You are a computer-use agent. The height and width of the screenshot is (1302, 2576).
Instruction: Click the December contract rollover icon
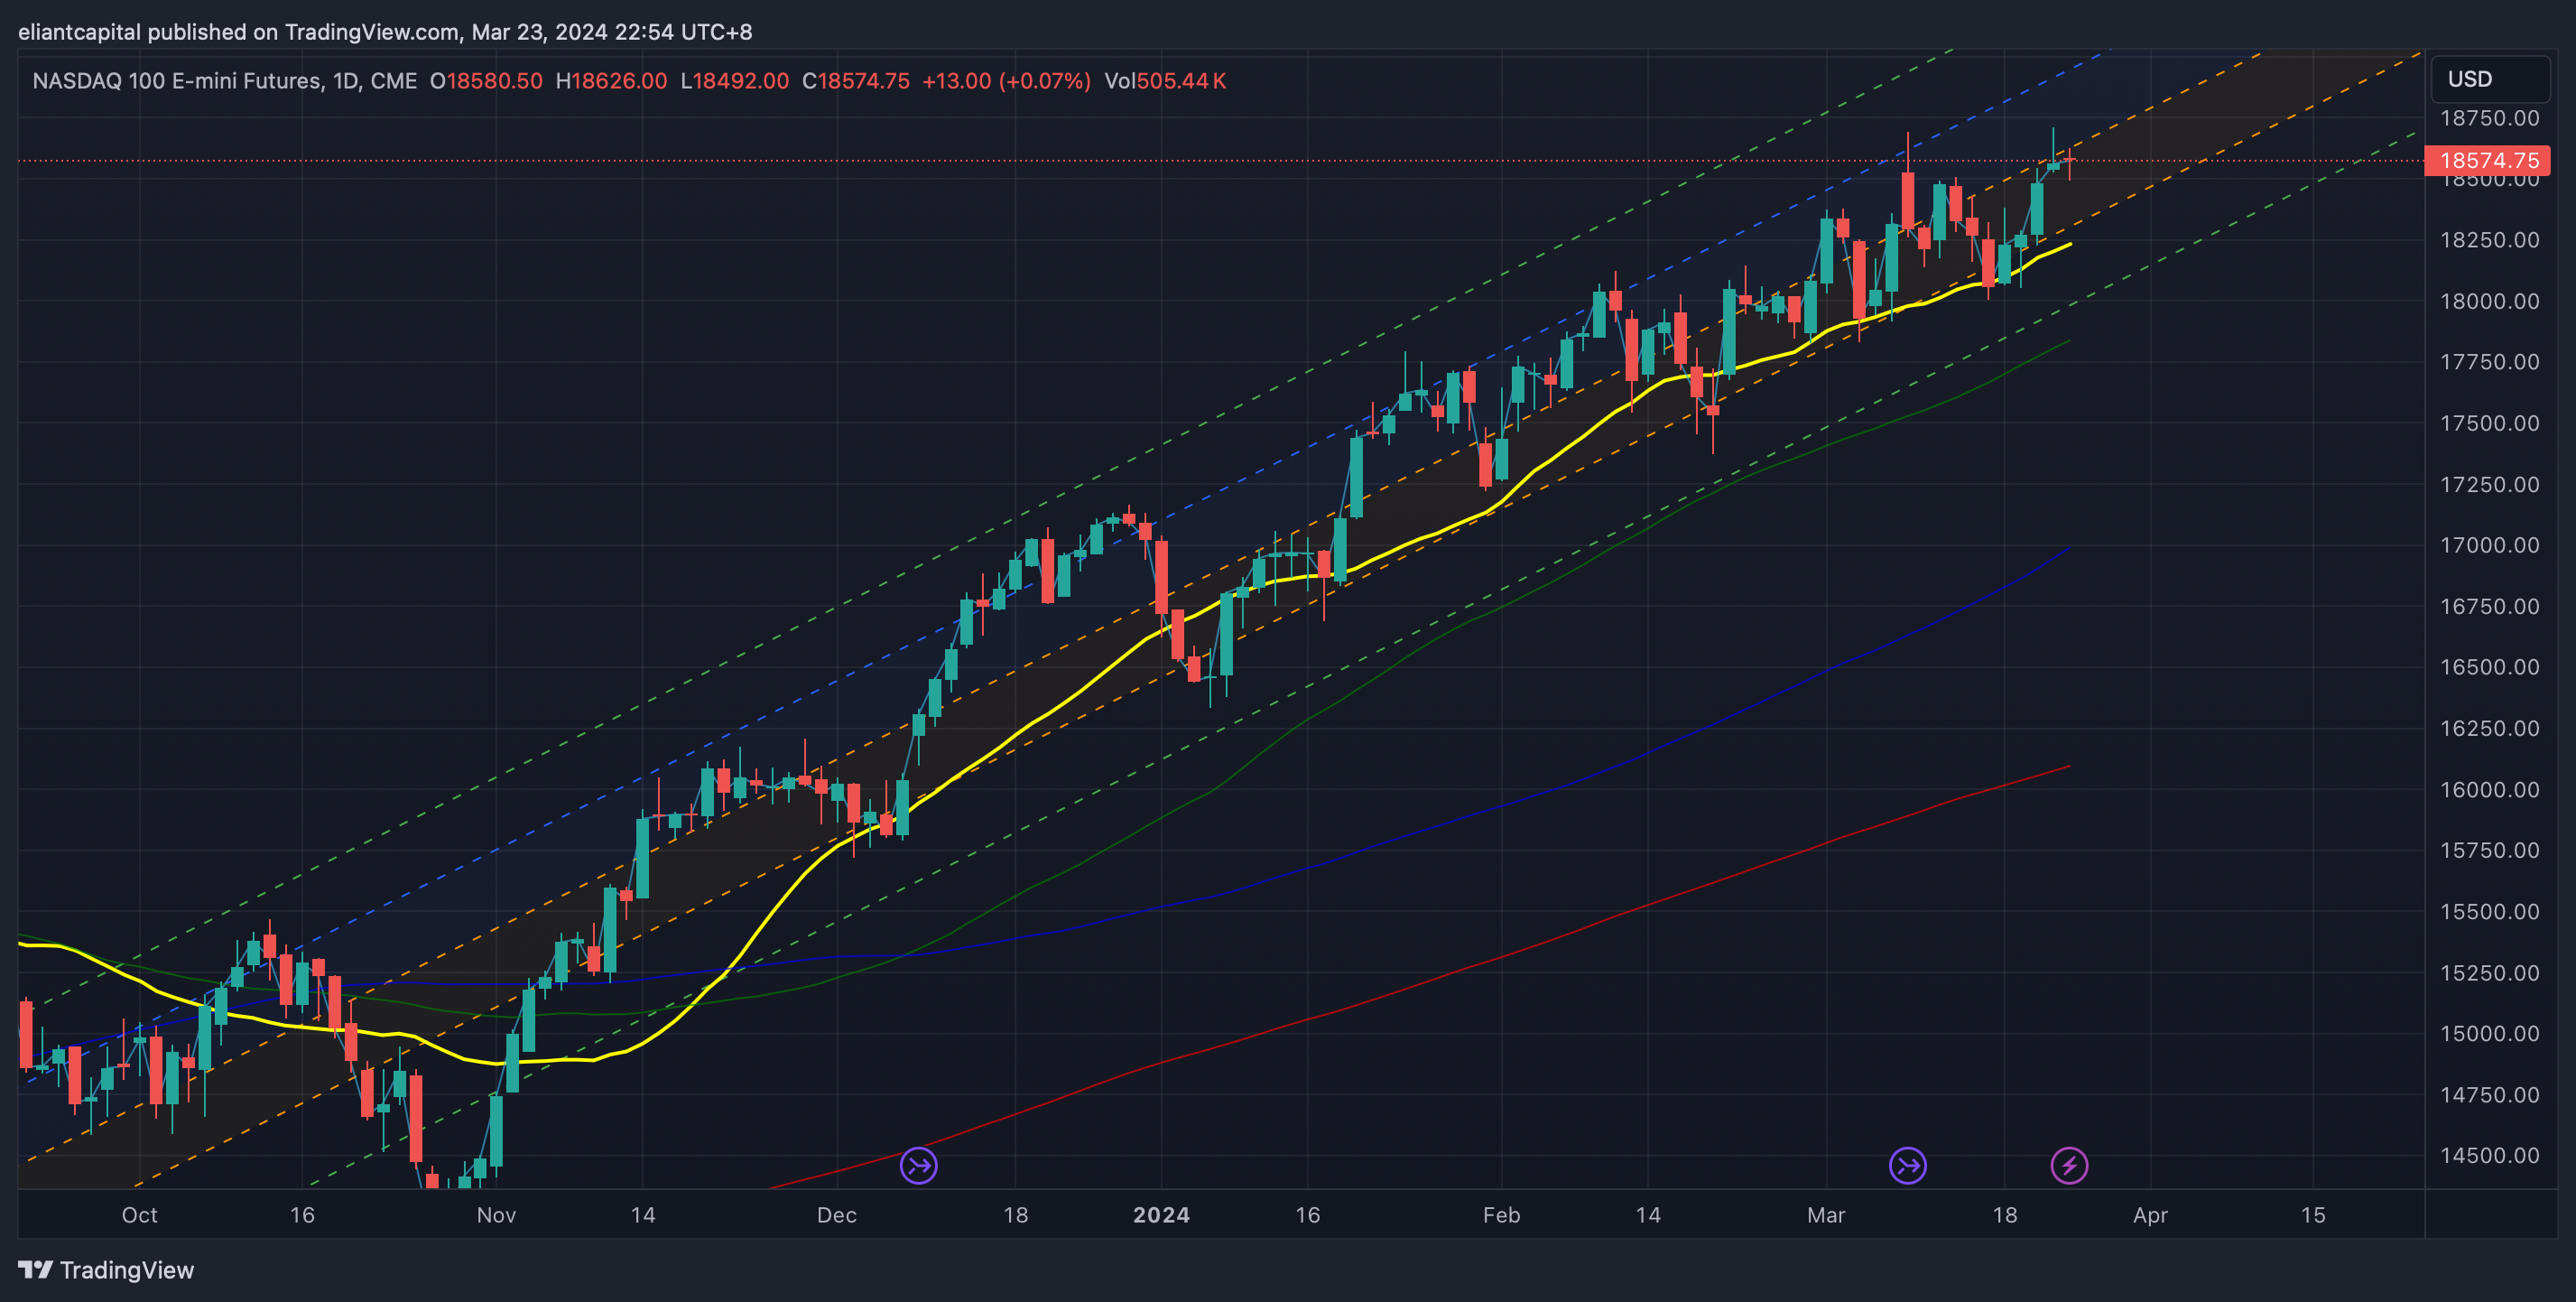click(918, 1165)
